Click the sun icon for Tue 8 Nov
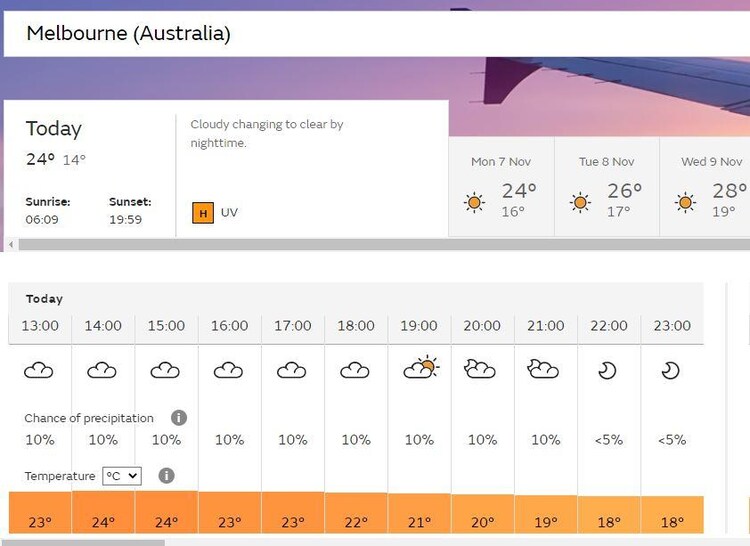Image resolution: width=750 pixels, height=546 pixels. pyautogui.click(x=580, y=202)
